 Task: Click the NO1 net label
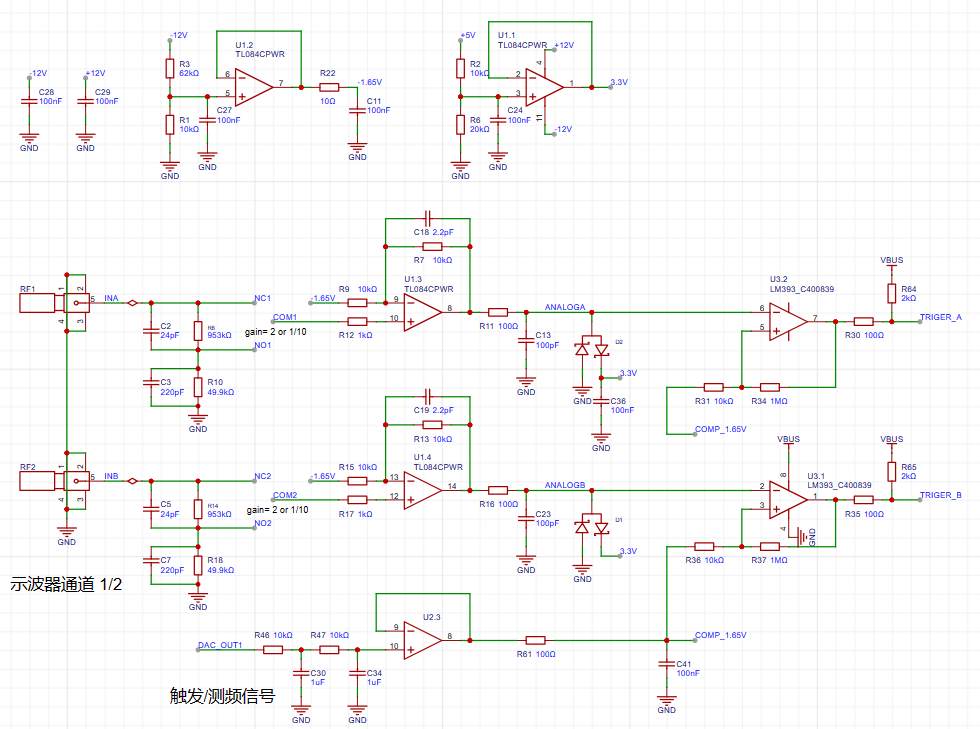click(262, 345)
